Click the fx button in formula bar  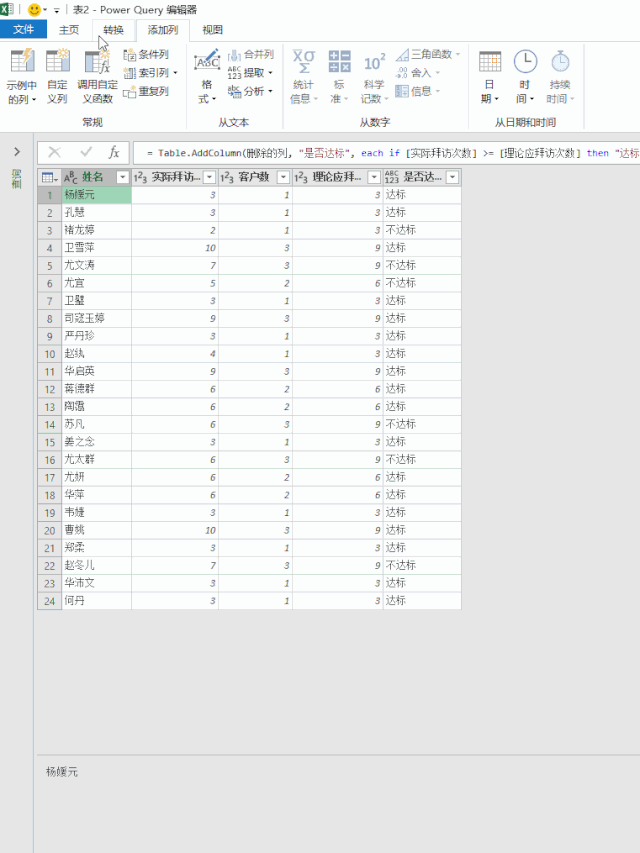114,152
